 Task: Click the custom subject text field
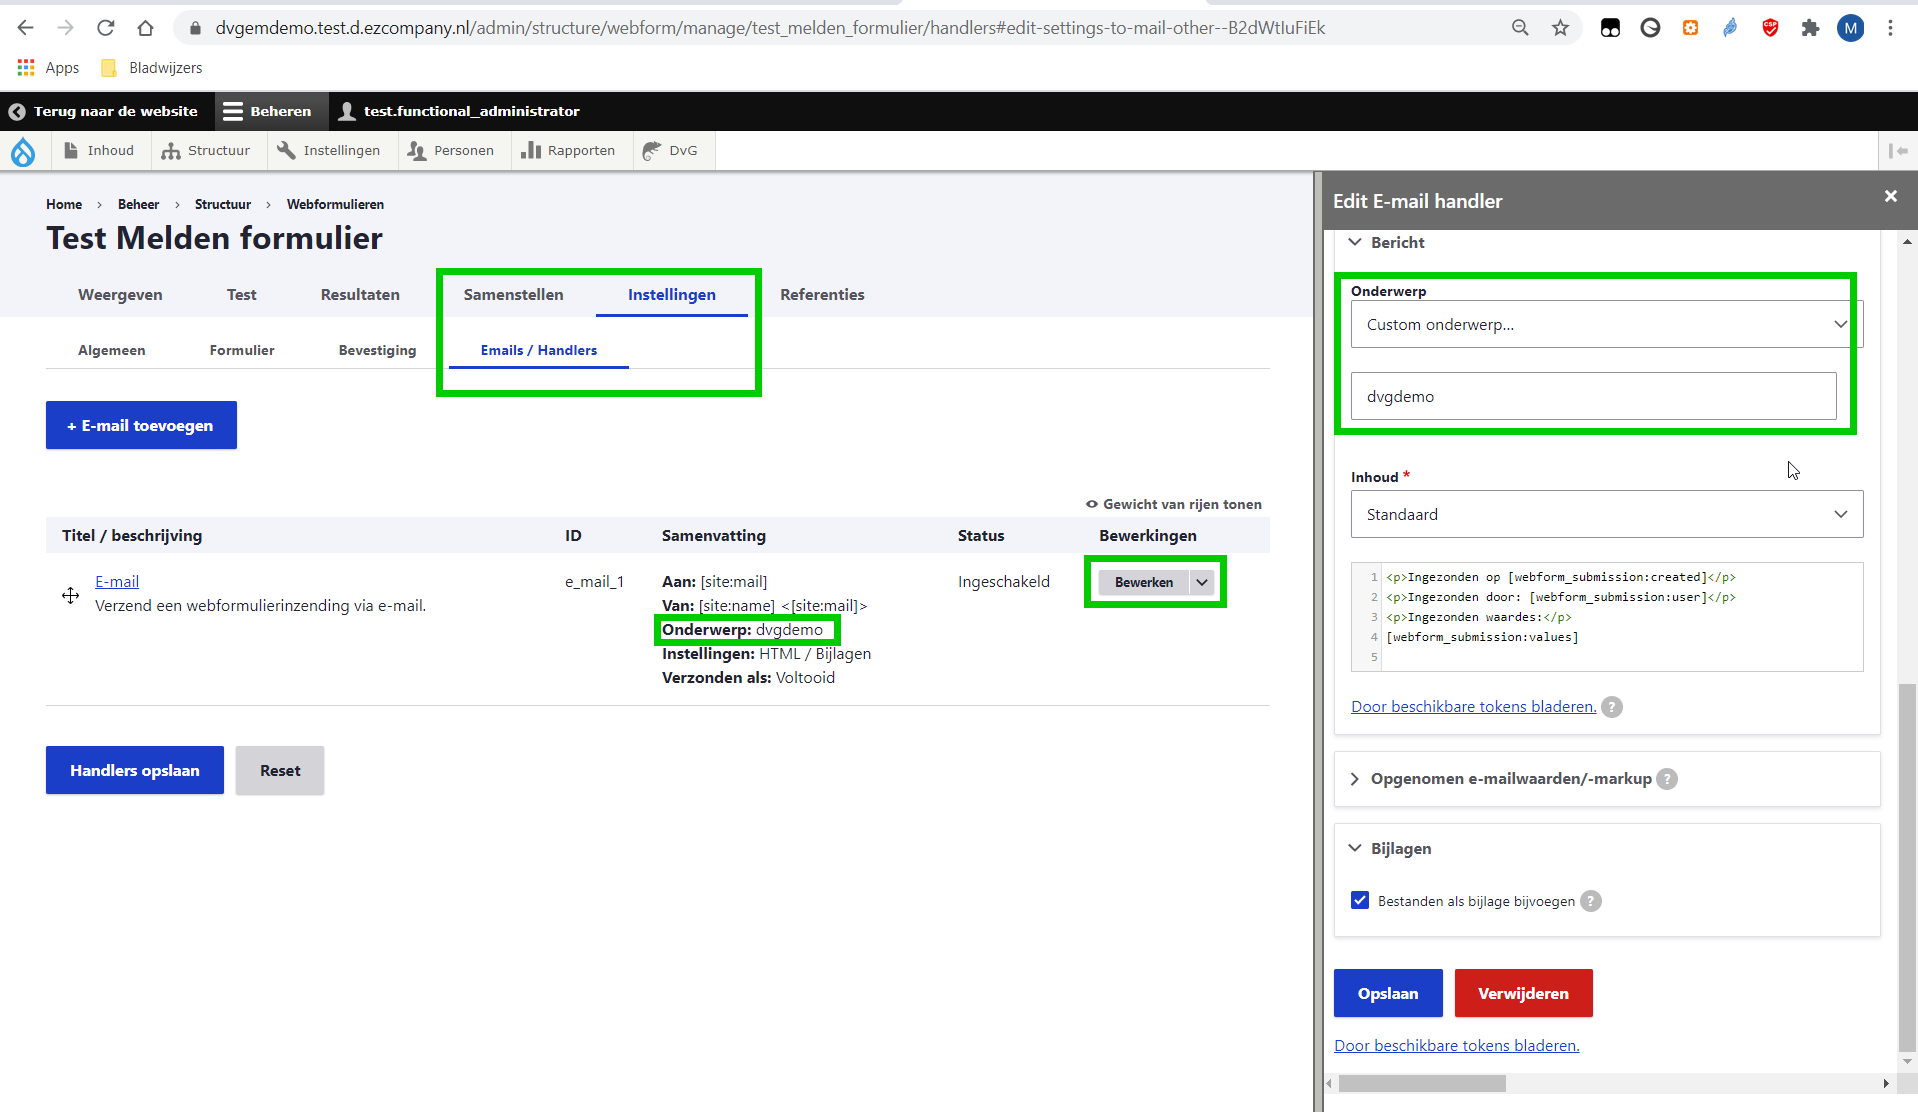click(x=1593, y=397)
